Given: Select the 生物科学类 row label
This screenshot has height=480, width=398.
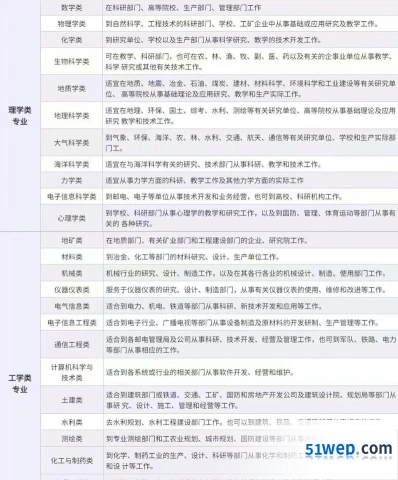Looking at the screenshot, I should click(x=72, y=62).
